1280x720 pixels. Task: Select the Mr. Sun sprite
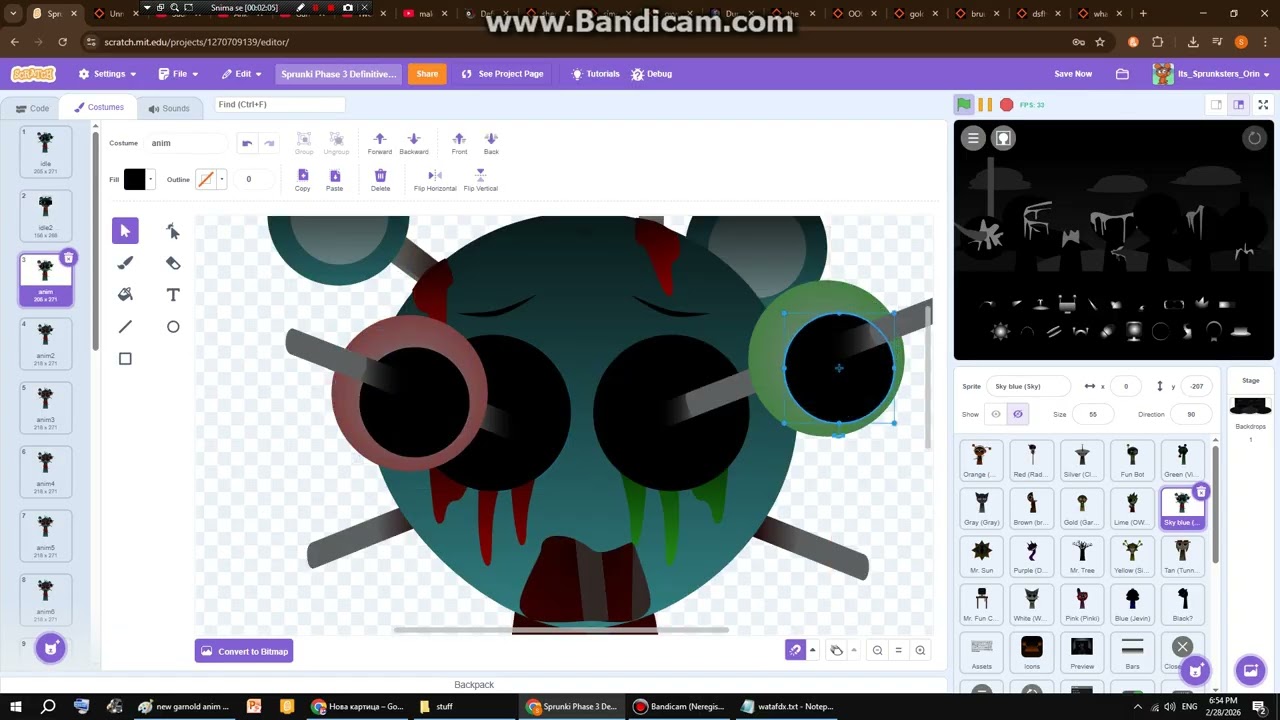(982, 555)
